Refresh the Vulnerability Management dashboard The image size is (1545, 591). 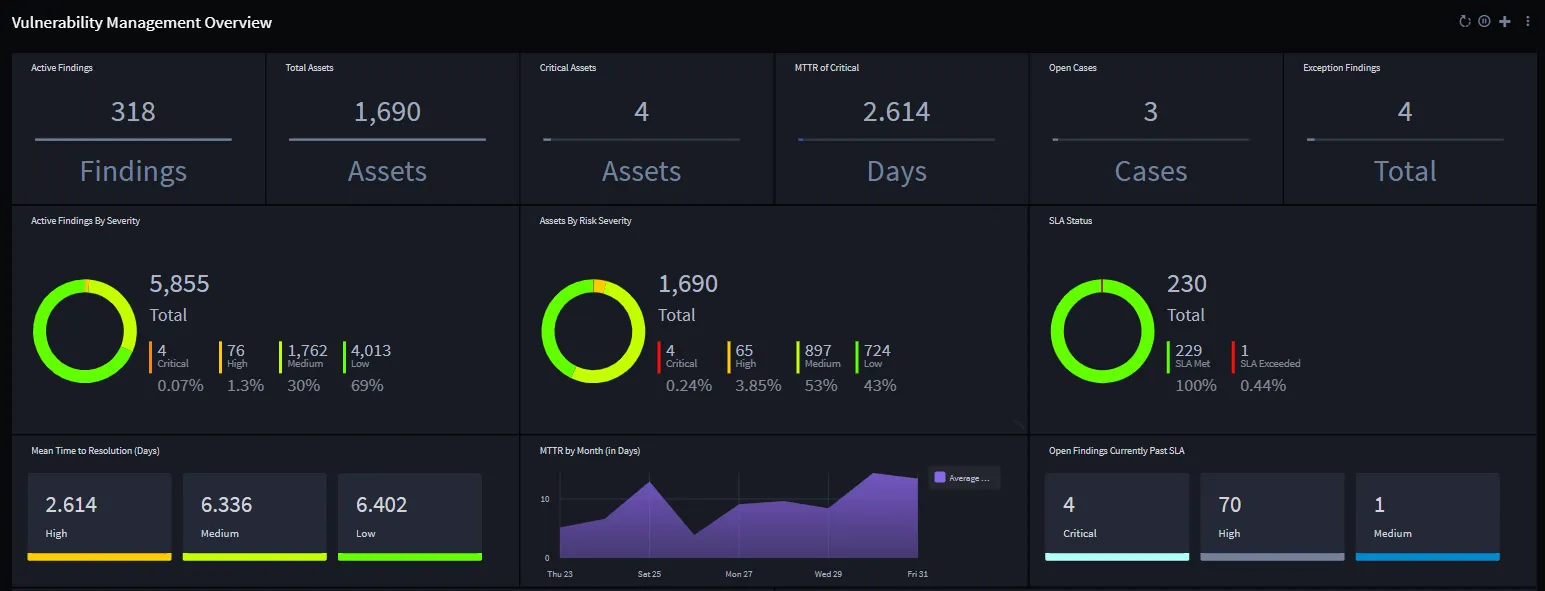point(1465,21)
